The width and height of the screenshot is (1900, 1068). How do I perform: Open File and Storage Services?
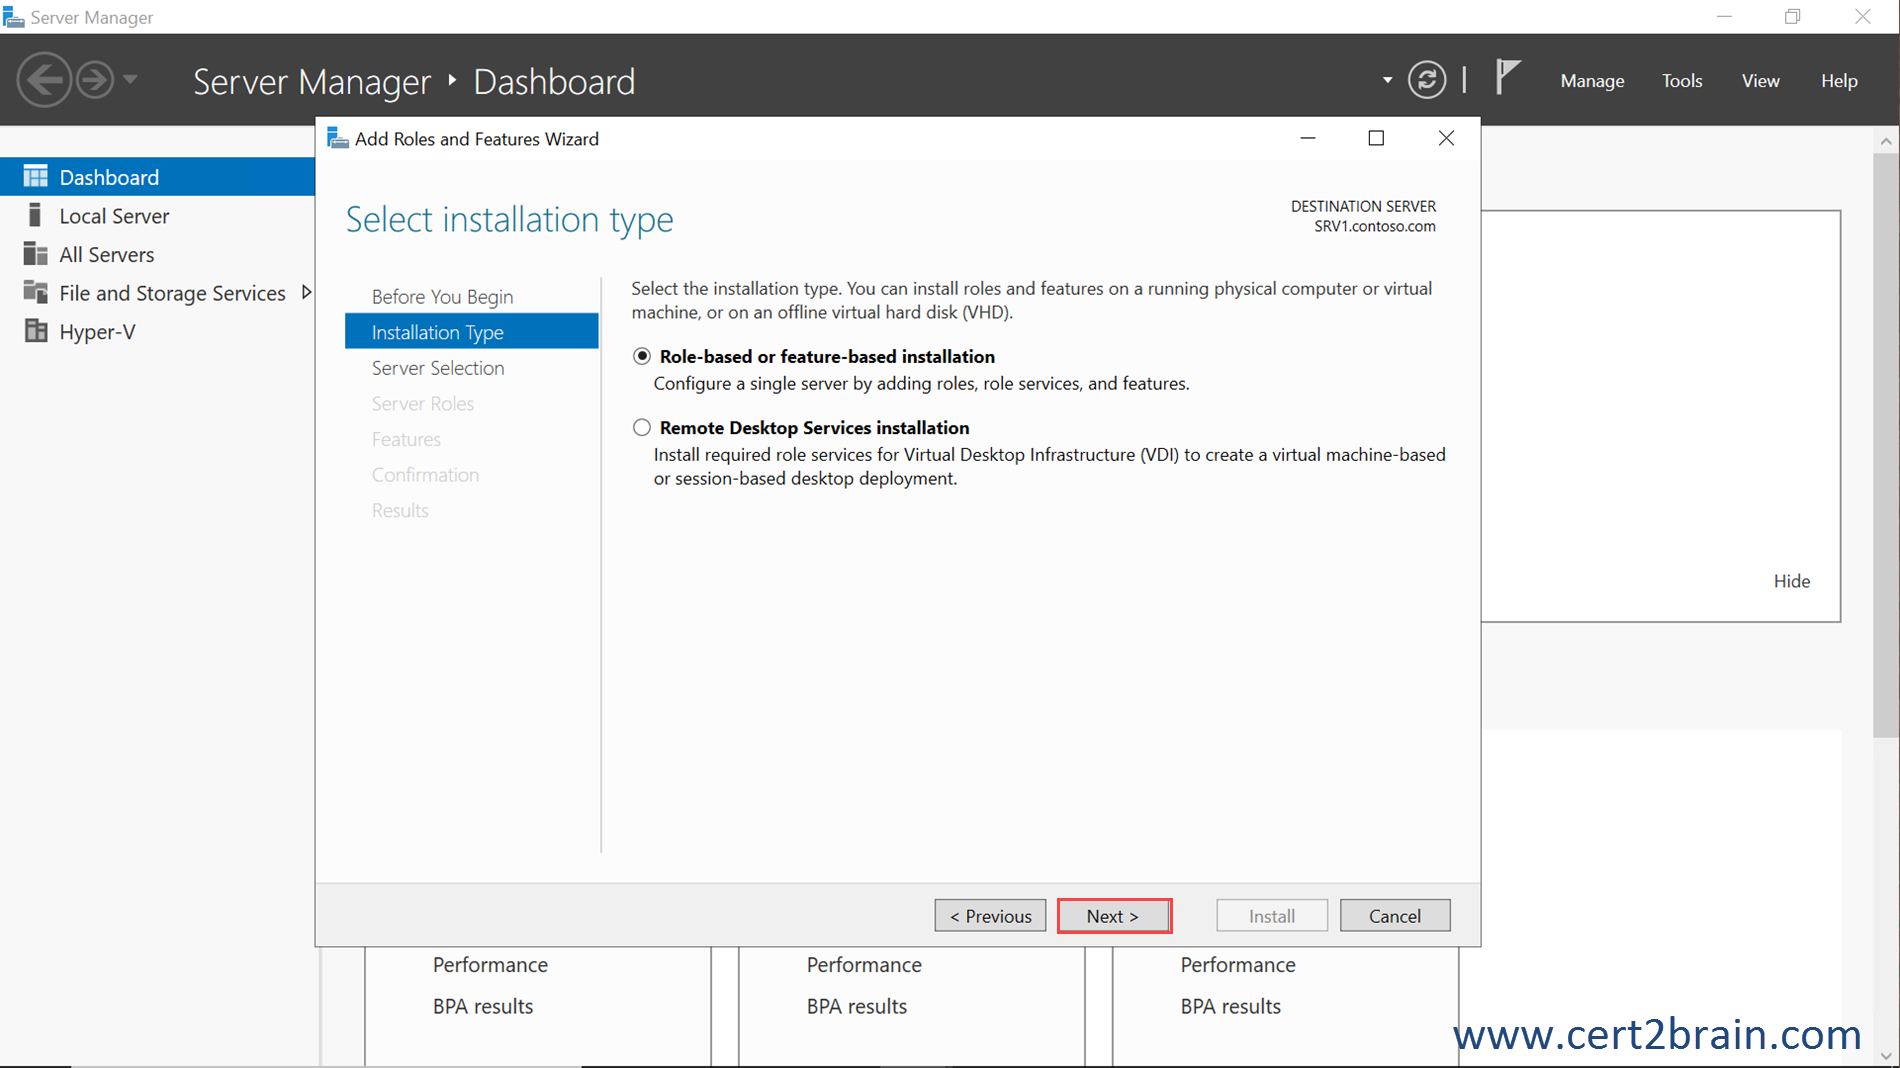coord(172,292)
